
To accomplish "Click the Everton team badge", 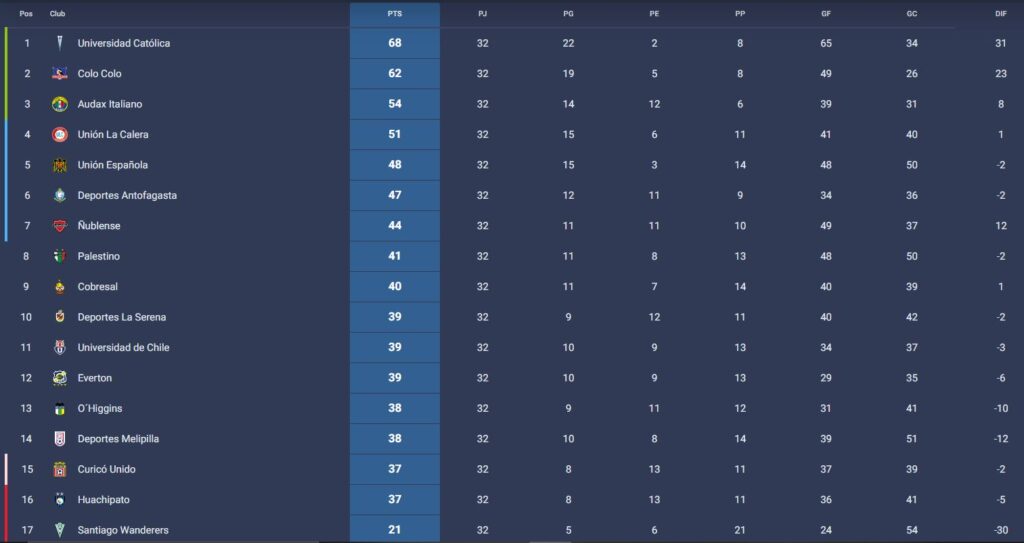I will 59,378.
